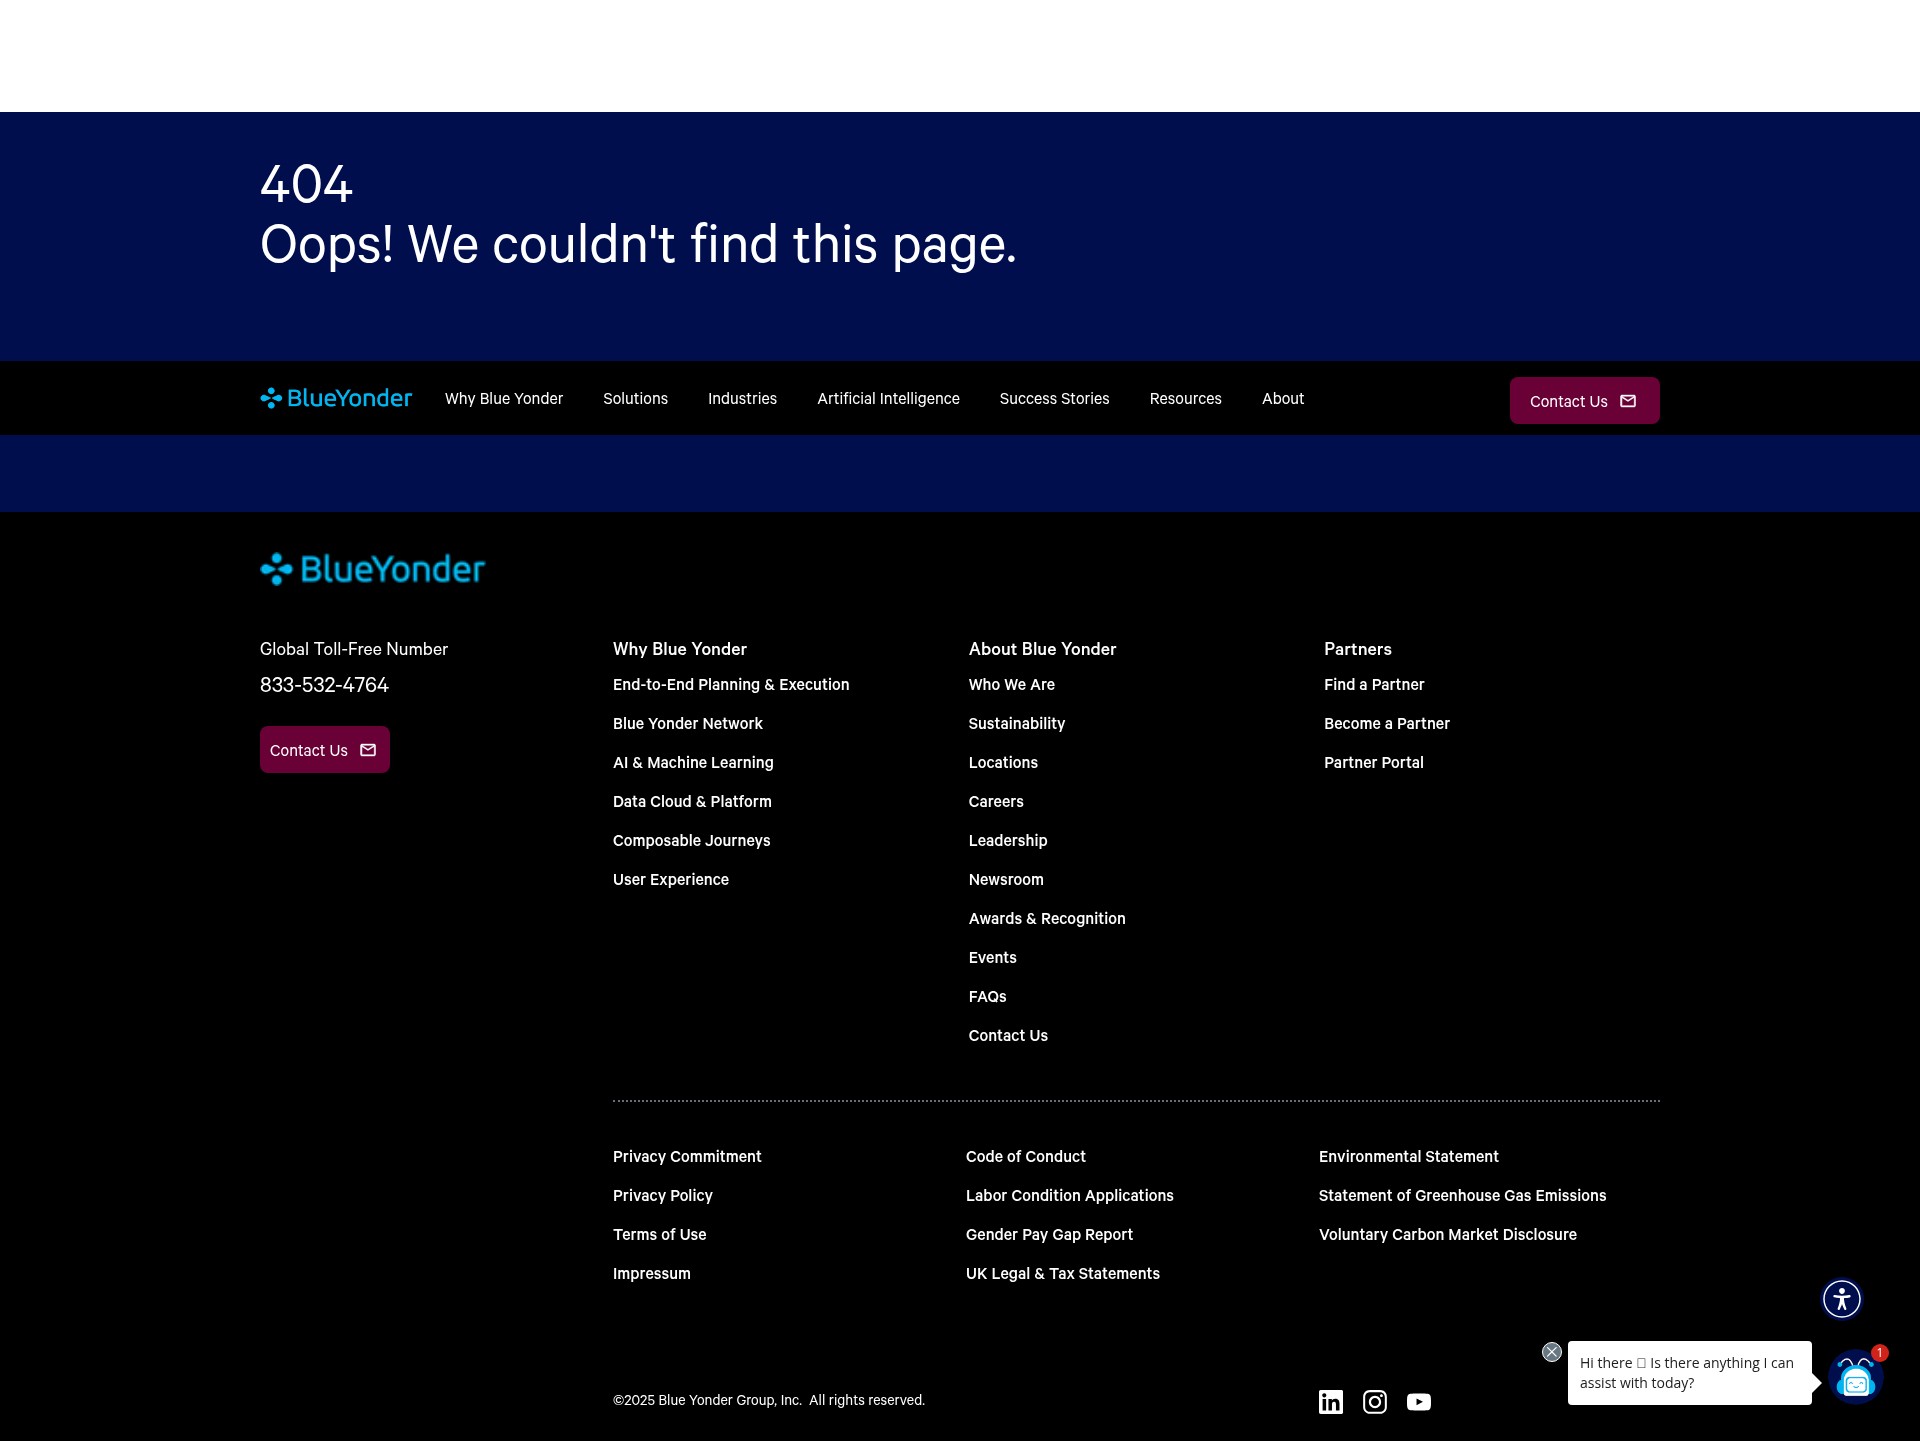Open Terms of Use link
The image size is (1920, 1441).
659,1234
